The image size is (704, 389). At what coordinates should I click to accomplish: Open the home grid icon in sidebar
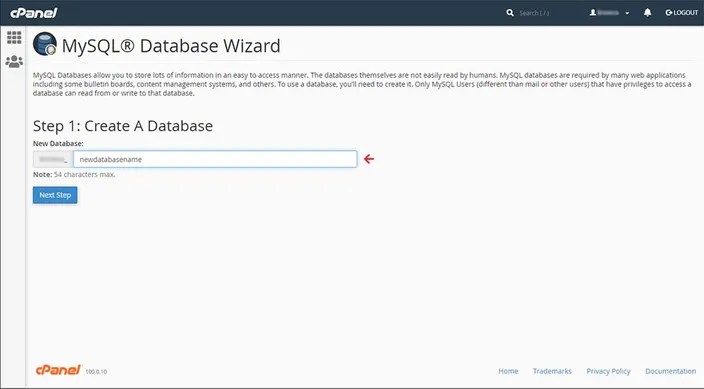[14, 37]
